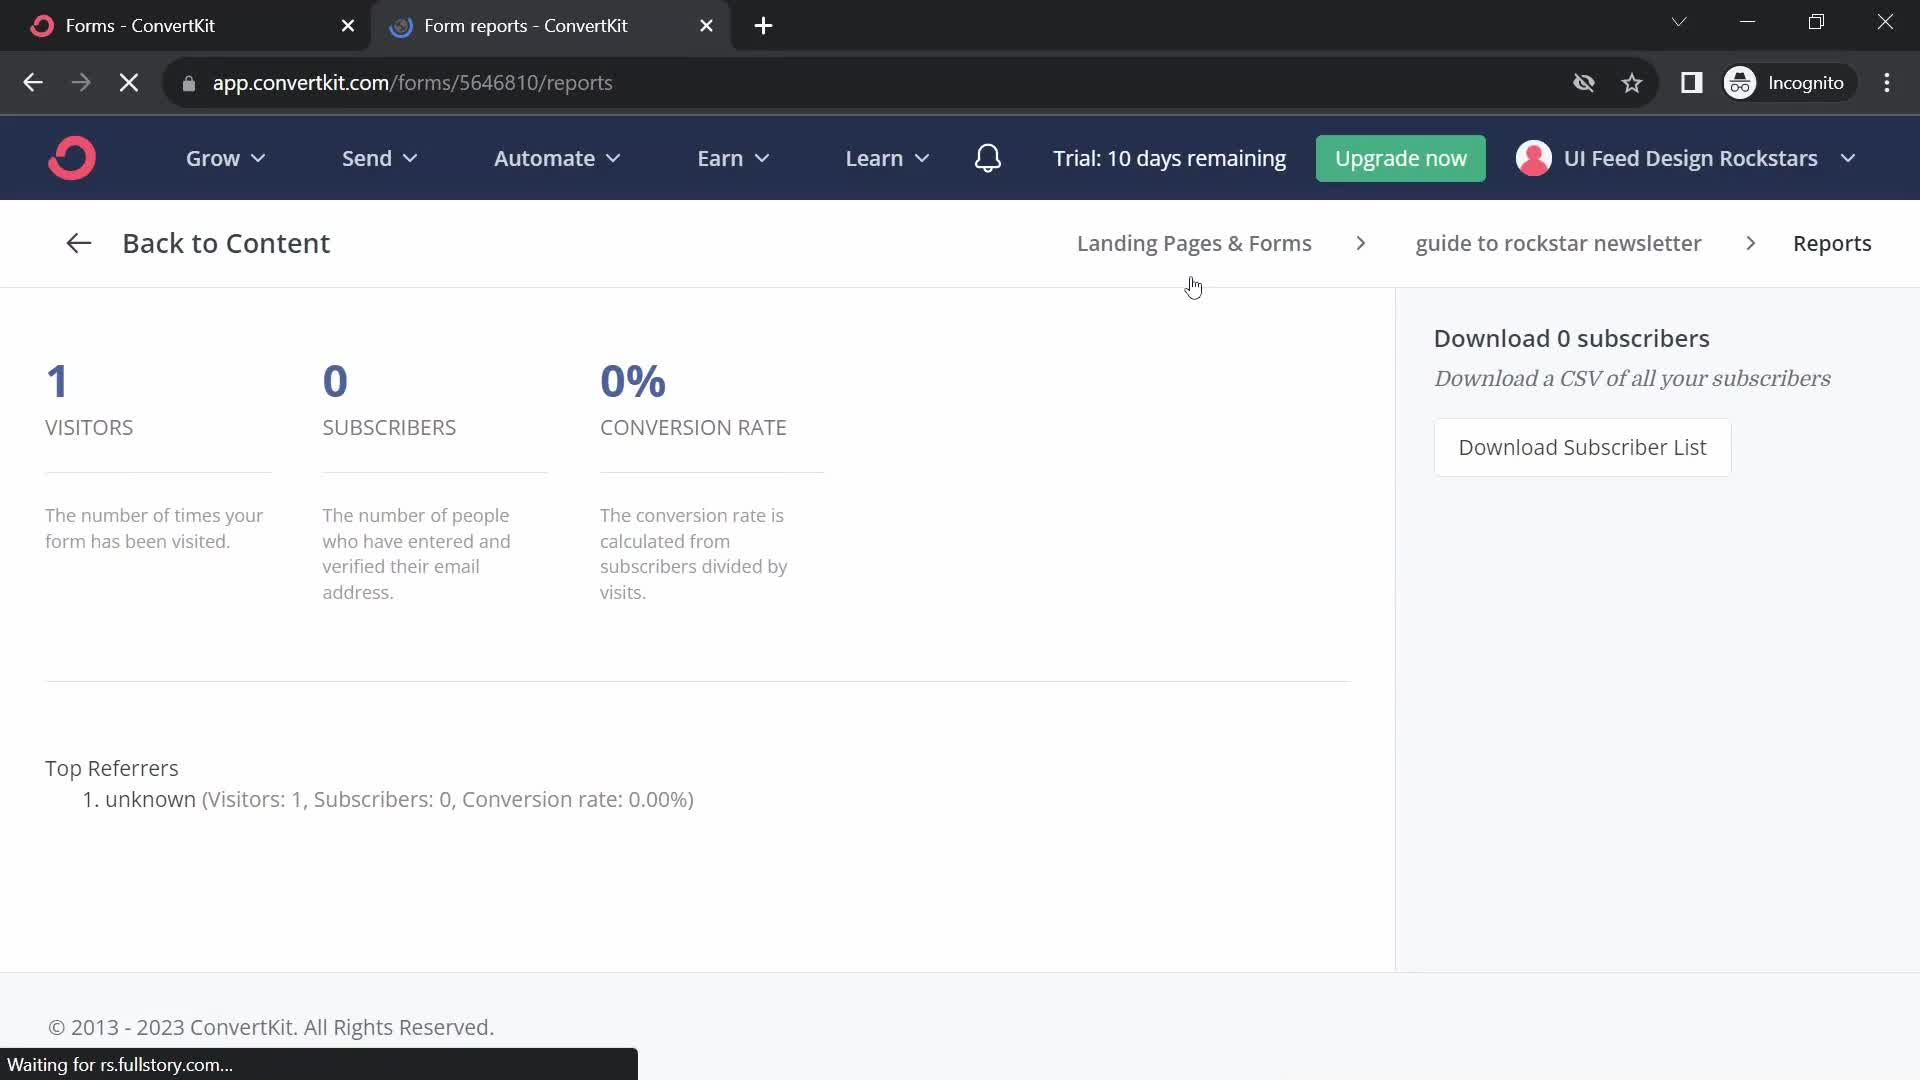Open the notifications bell
The image size is (1920, 1080).
click(988, 158)
